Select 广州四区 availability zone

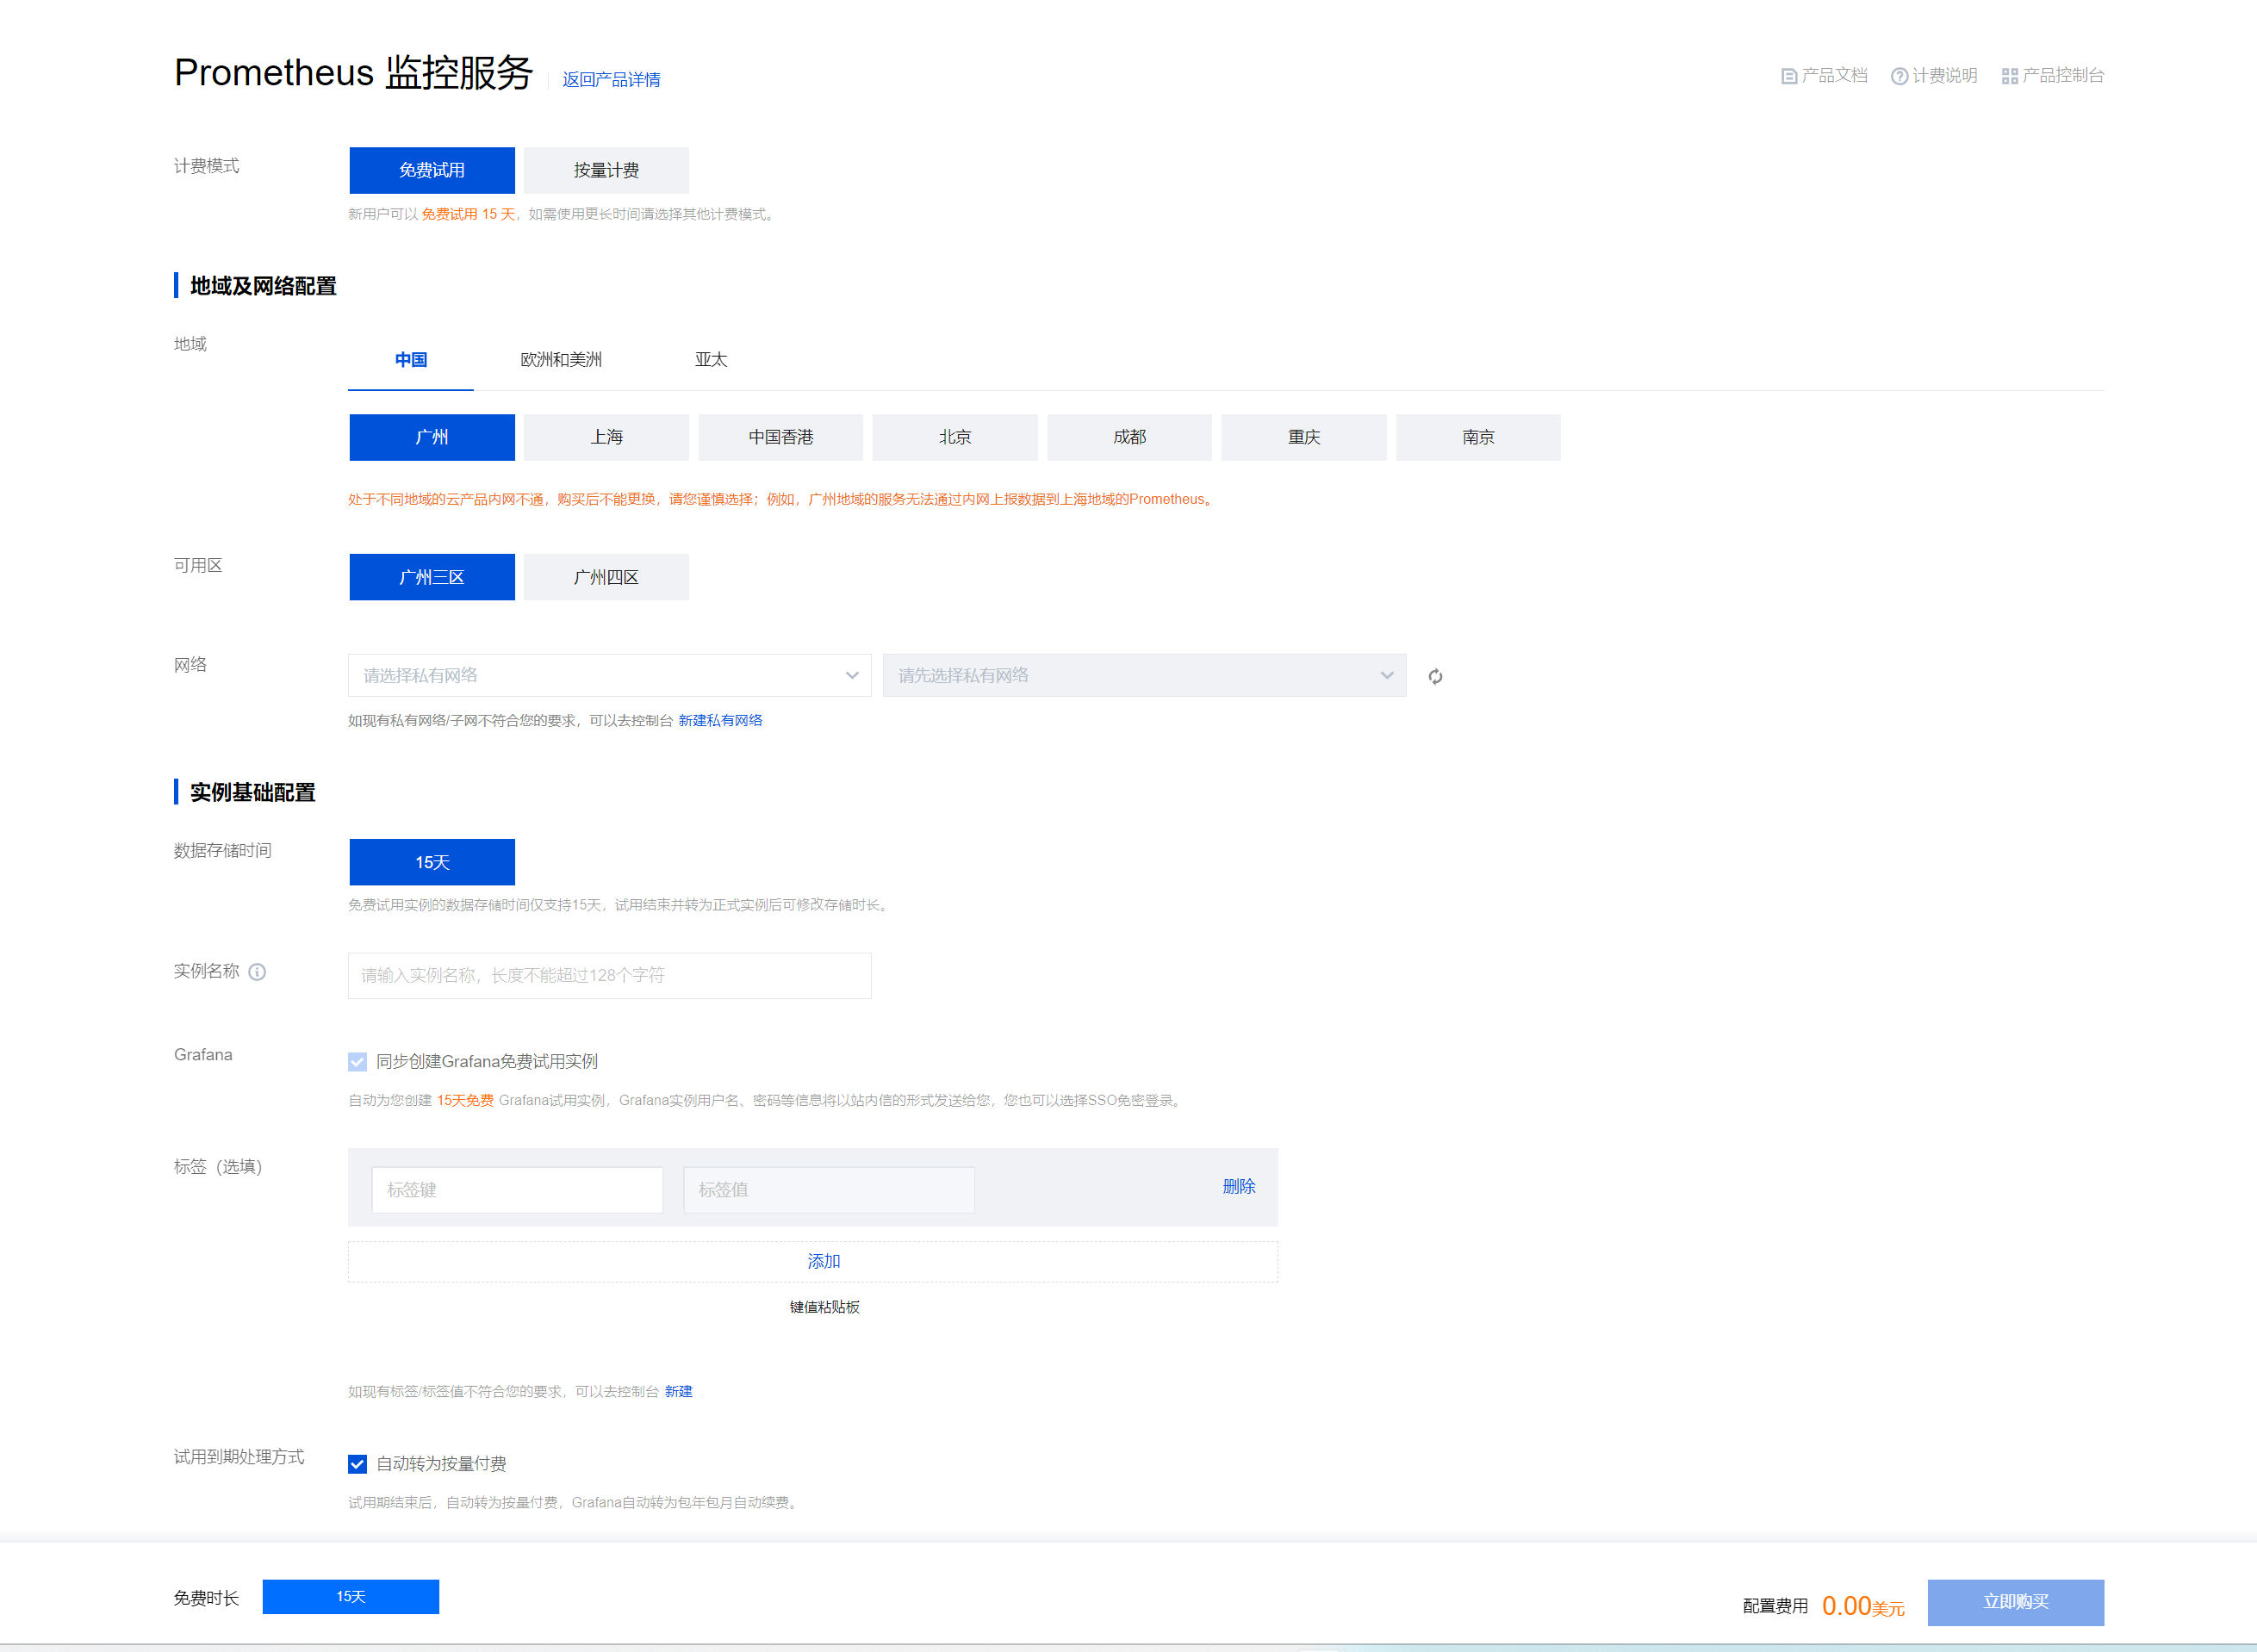(x=606, y=577)
